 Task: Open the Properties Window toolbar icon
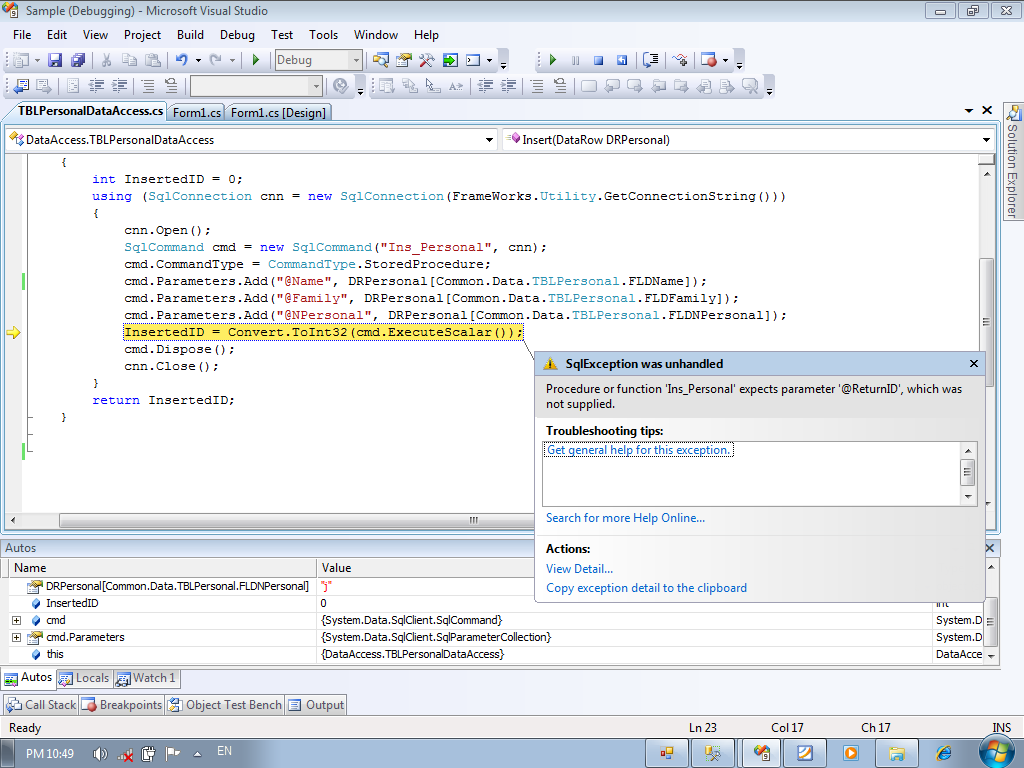pos(404,60)
